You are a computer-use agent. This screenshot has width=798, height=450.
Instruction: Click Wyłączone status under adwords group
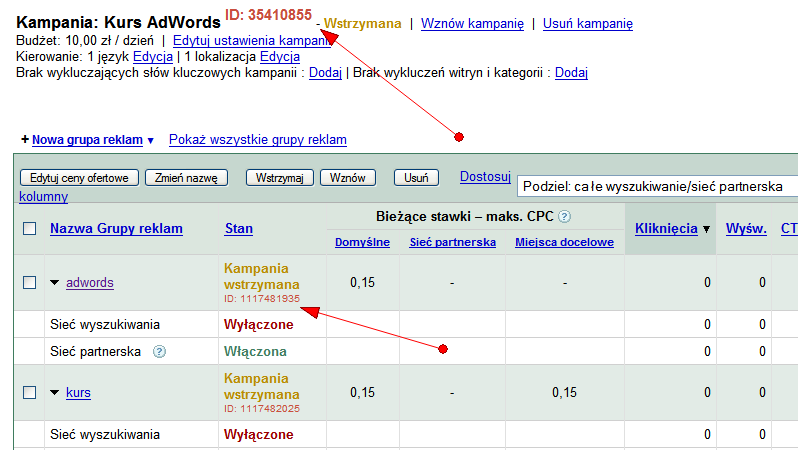[259, 325]
